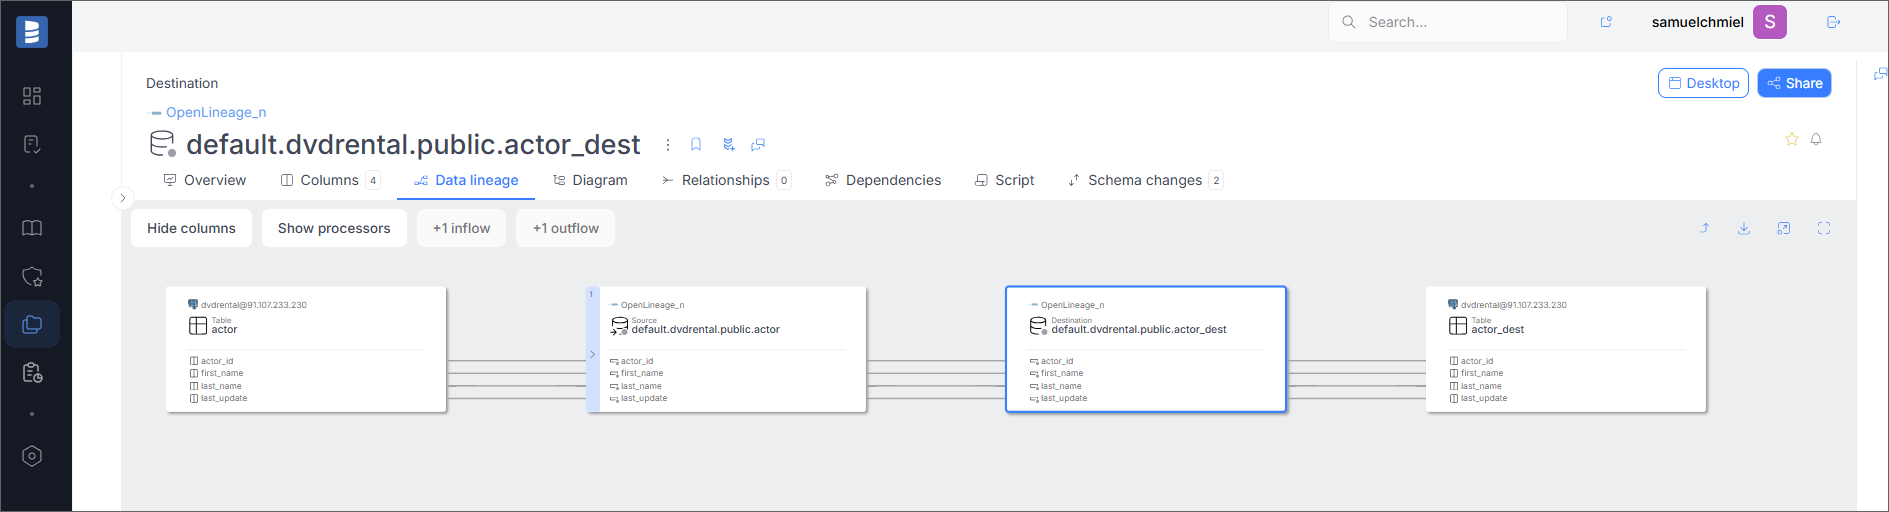
Task: Open the community chat icon at right edge
Action: (x=1880, y=74)
